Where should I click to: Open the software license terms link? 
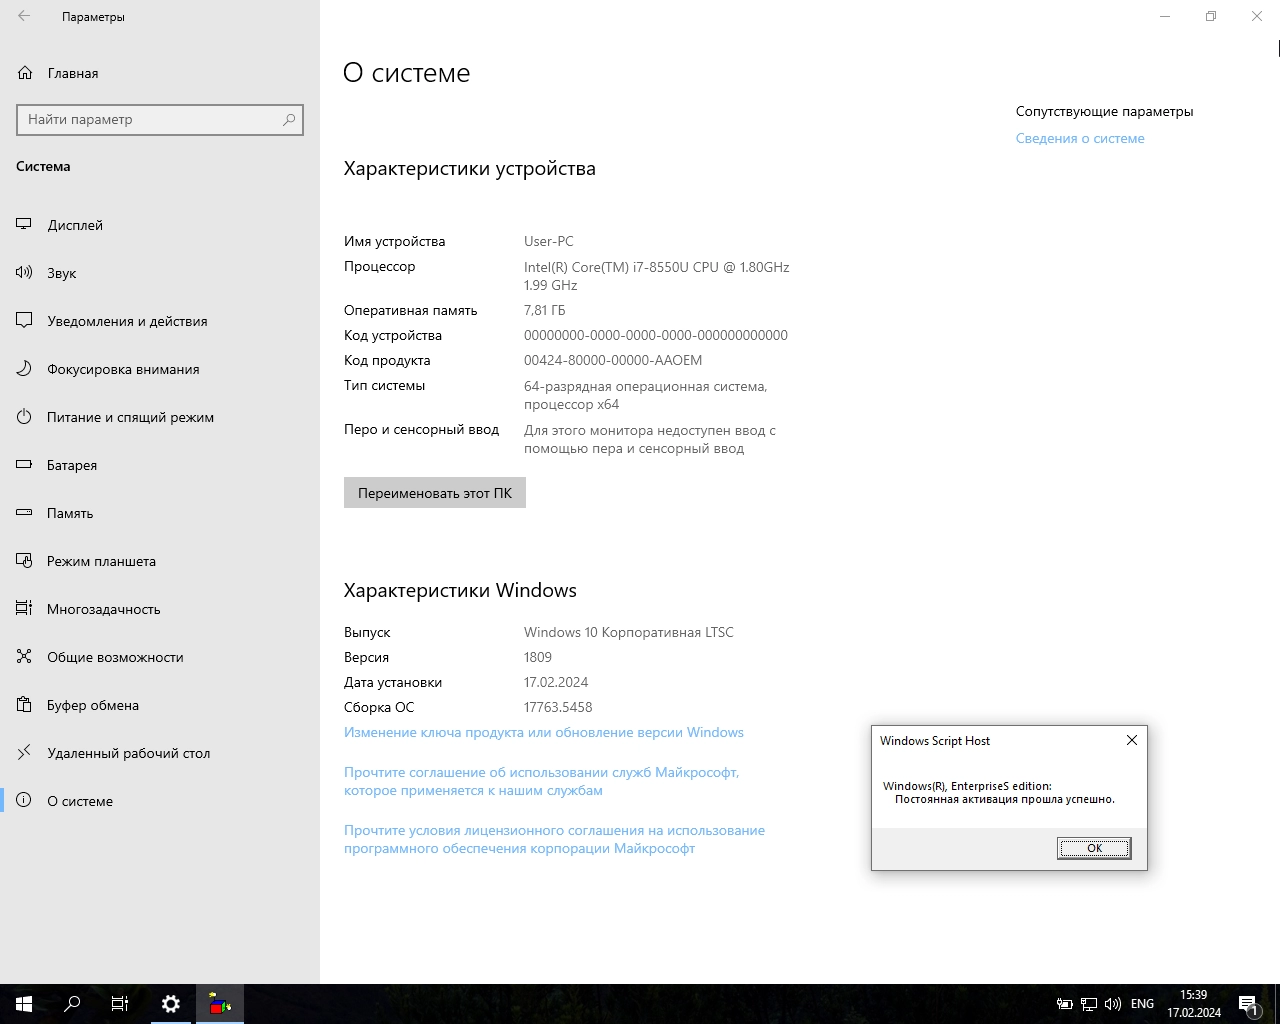coord(554,839)
